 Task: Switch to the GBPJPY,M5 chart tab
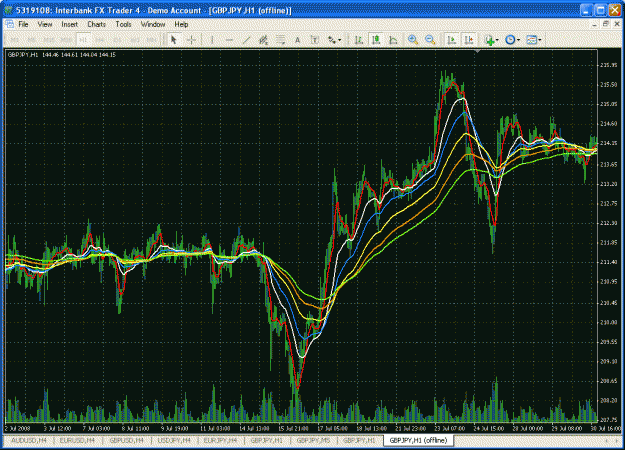(313, 440)
